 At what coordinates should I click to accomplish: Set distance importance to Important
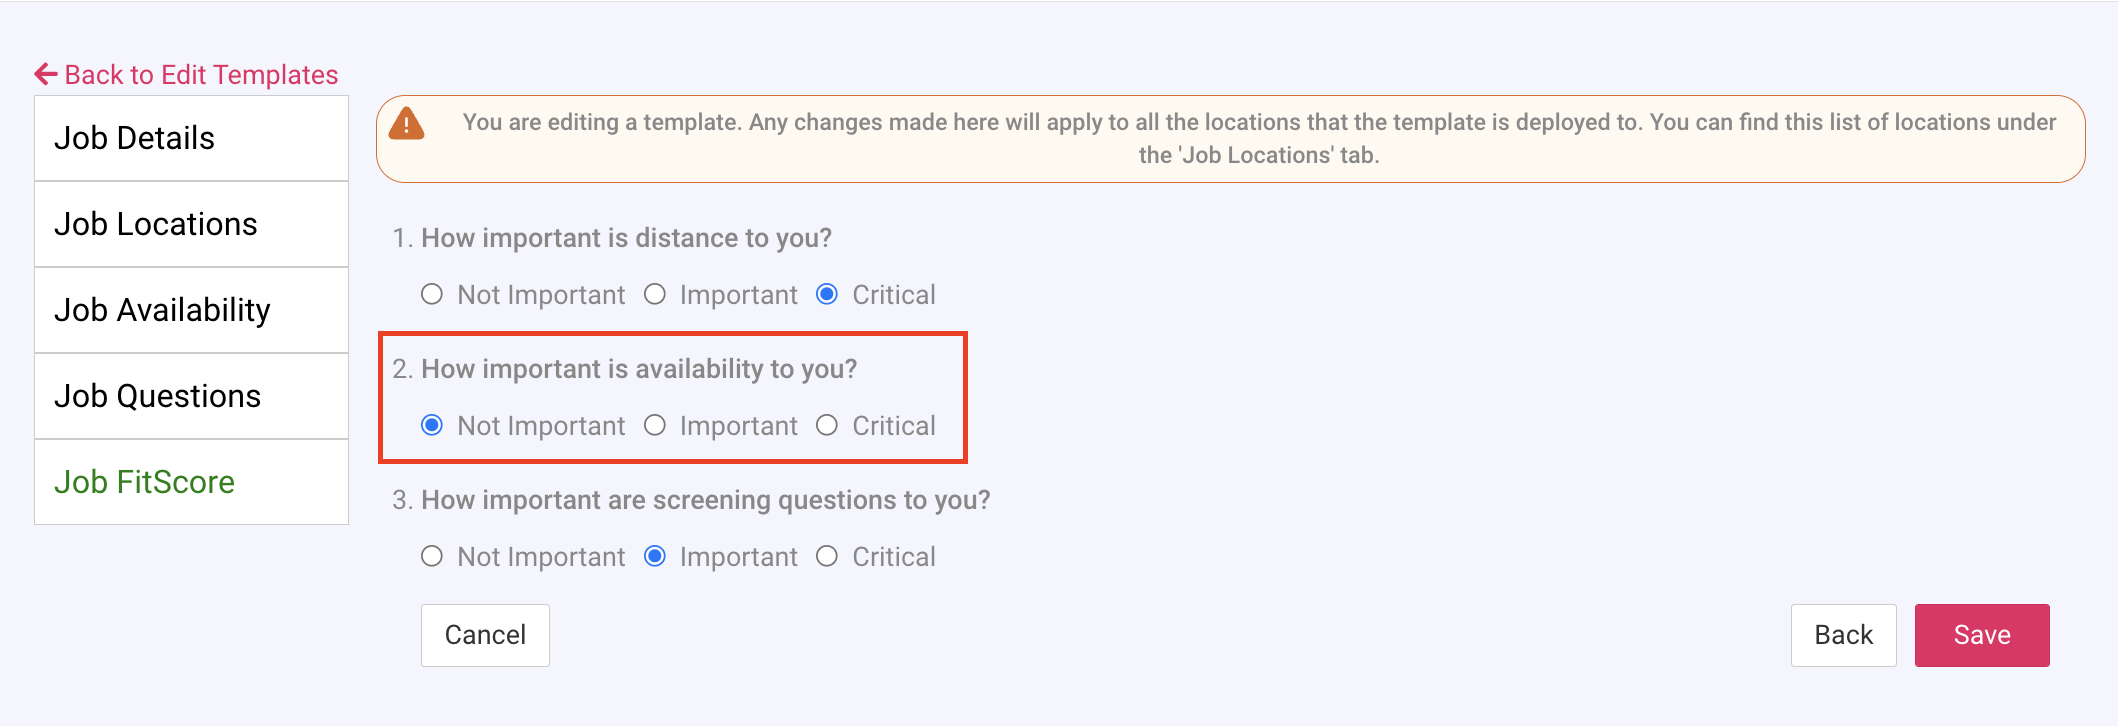pyautogui.click(x=655, y=295)
